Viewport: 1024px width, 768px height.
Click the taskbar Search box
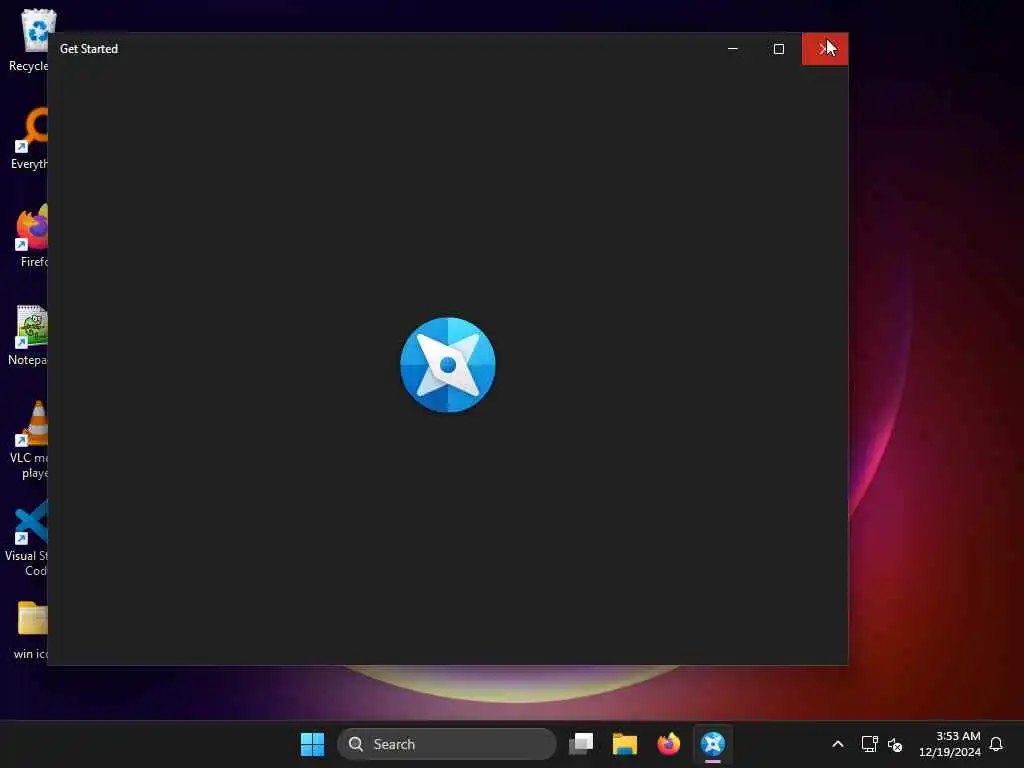point(447,744)
